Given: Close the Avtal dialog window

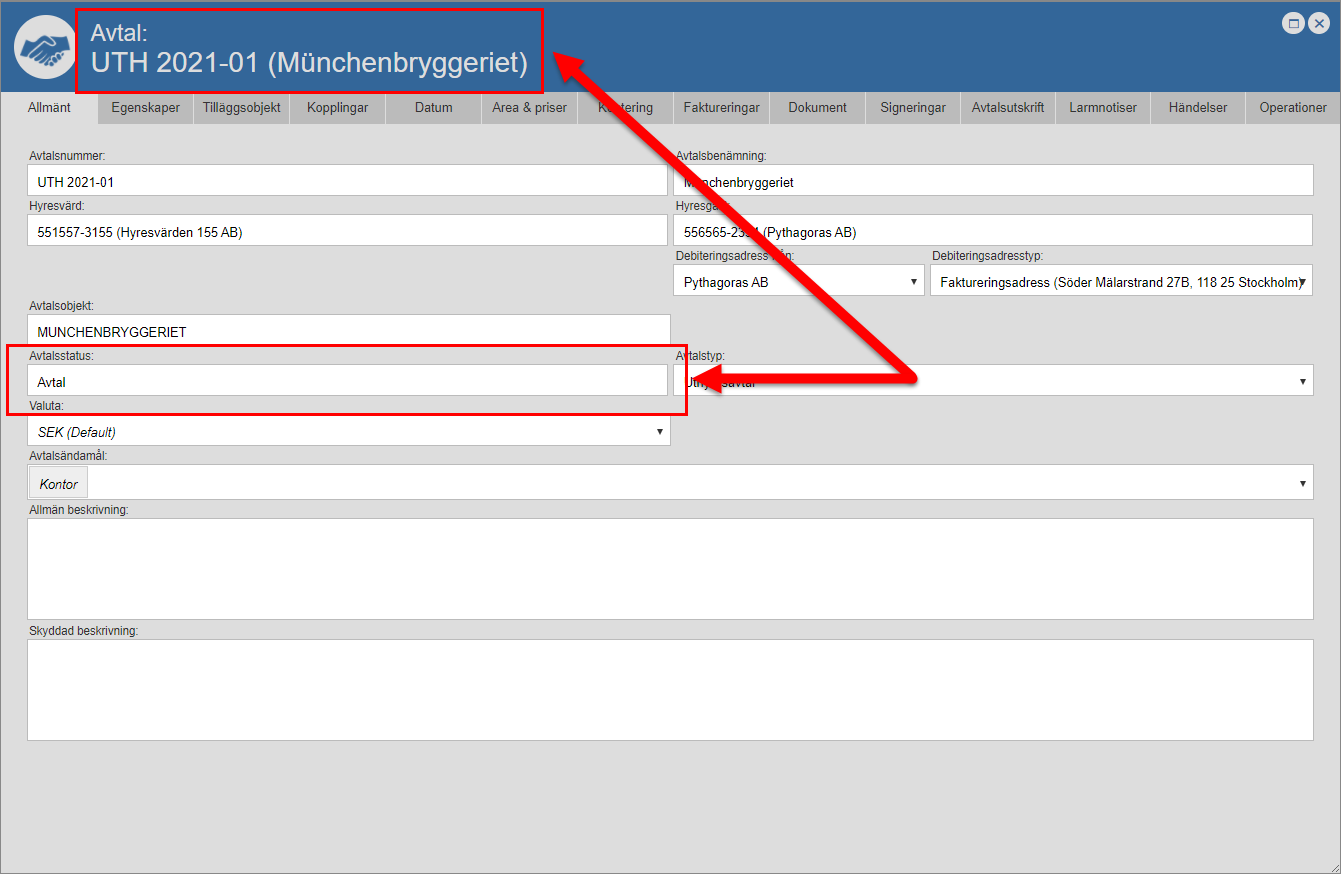Looking at the screenshot, I should [1318, 23].
